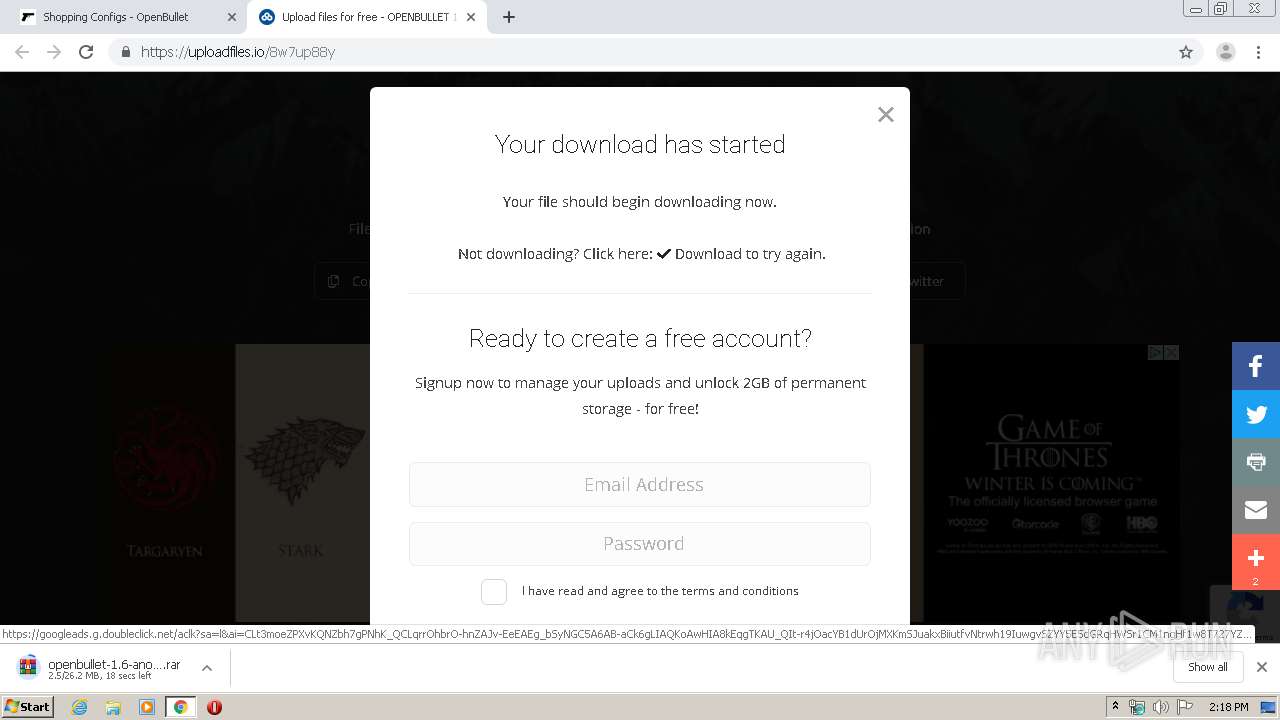Share page on Twitter sidebar icon

1256,414
